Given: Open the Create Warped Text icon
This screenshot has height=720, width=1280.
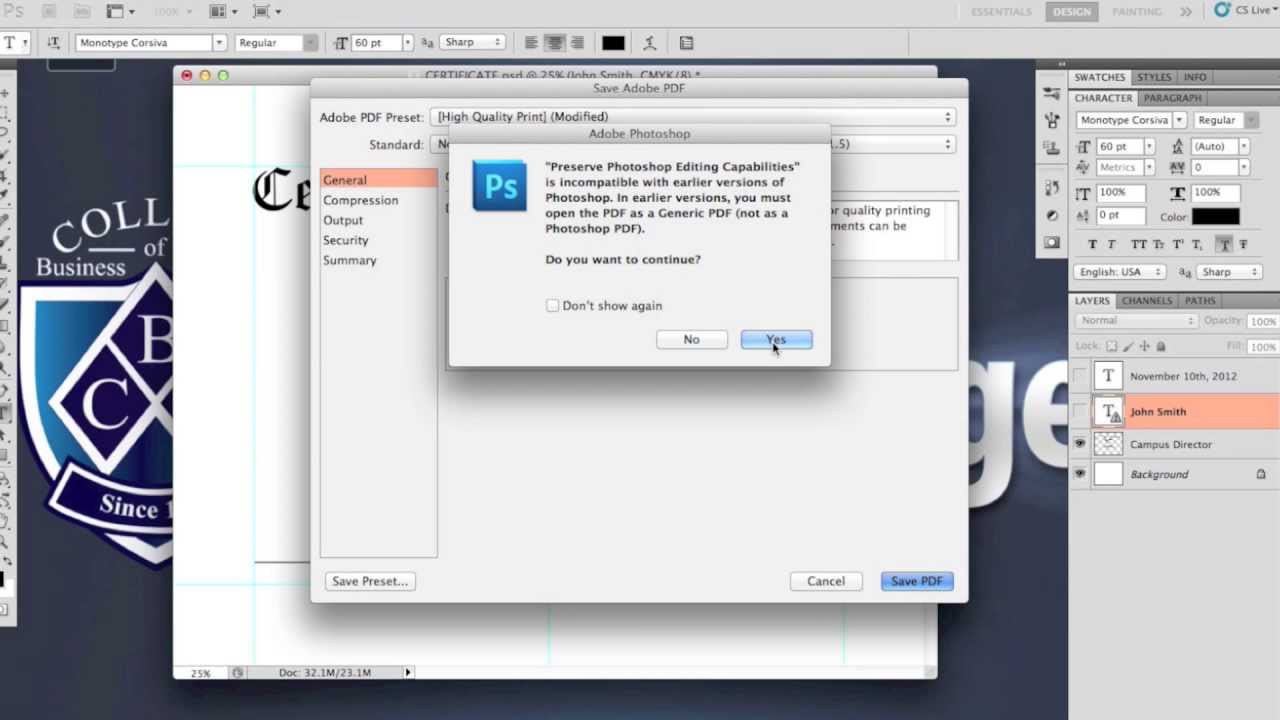Looking at the screenshot, I should [650, 43].
